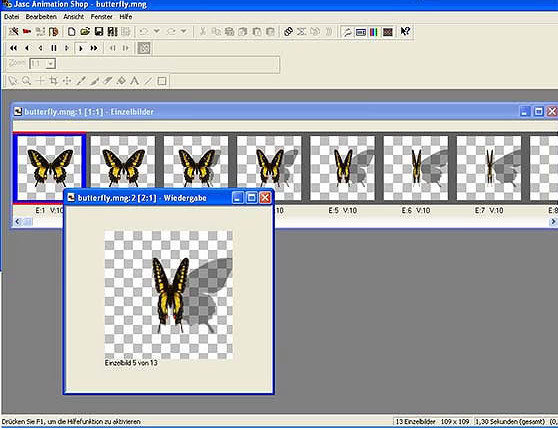Maximize the Einzelbilder window

pos(538,111)
